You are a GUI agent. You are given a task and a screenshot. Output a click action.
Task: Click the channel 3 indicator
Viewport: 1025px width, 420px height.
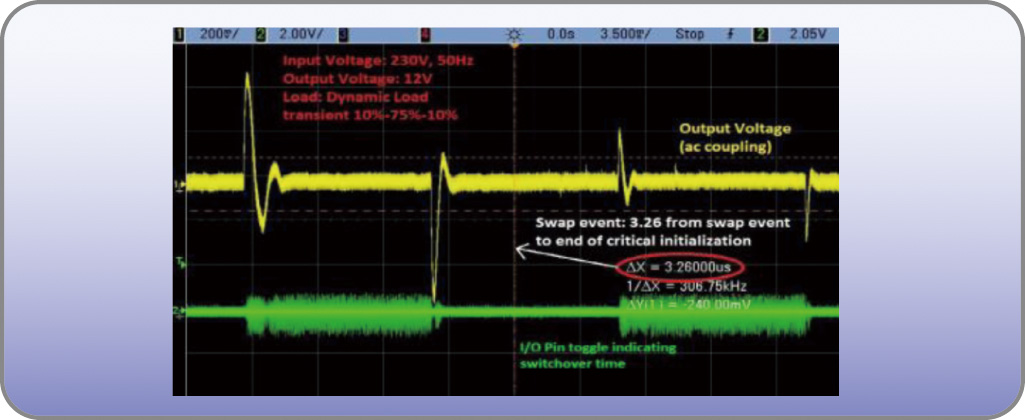click(x=343, y=34)
